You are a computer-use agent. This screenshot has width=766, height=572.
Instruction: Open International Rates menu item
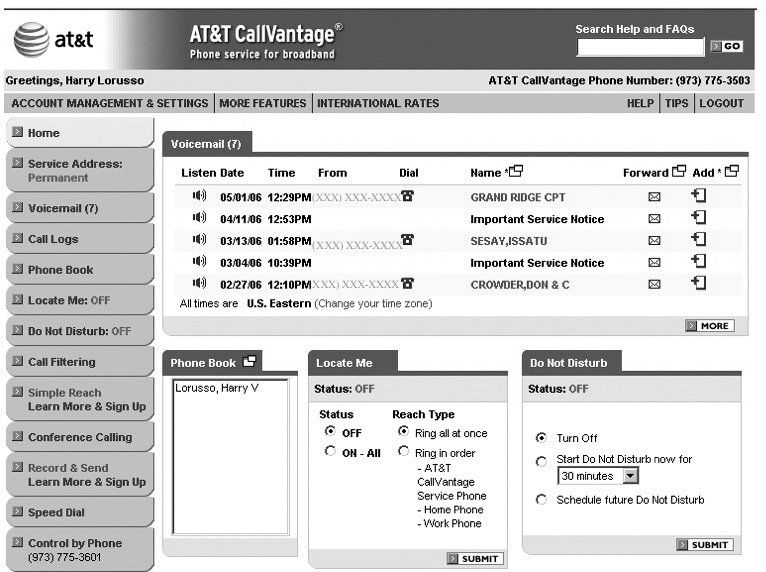(x=378, y=103)
